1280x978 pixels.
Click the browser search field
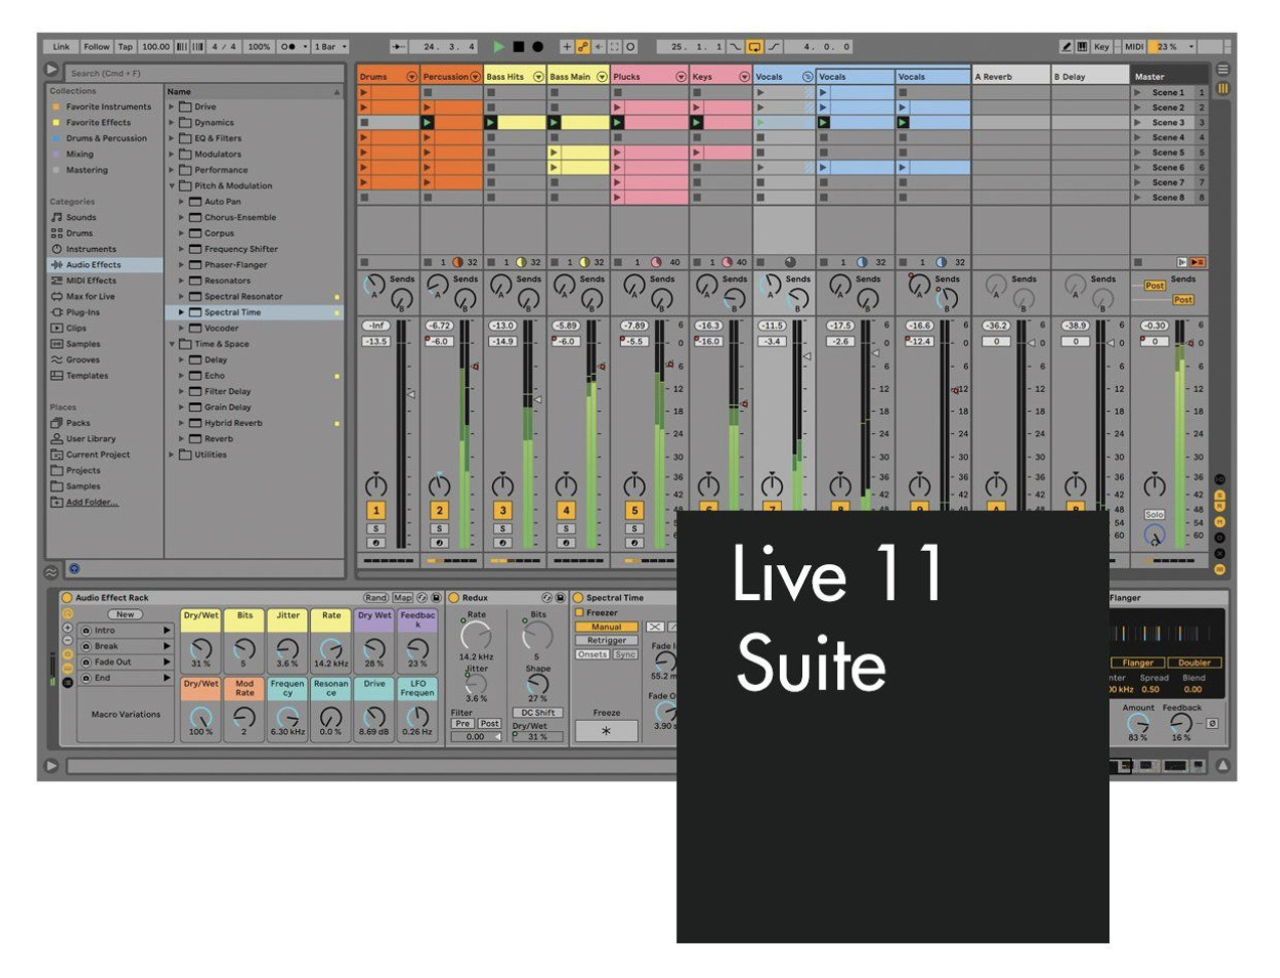click(204, 73)
